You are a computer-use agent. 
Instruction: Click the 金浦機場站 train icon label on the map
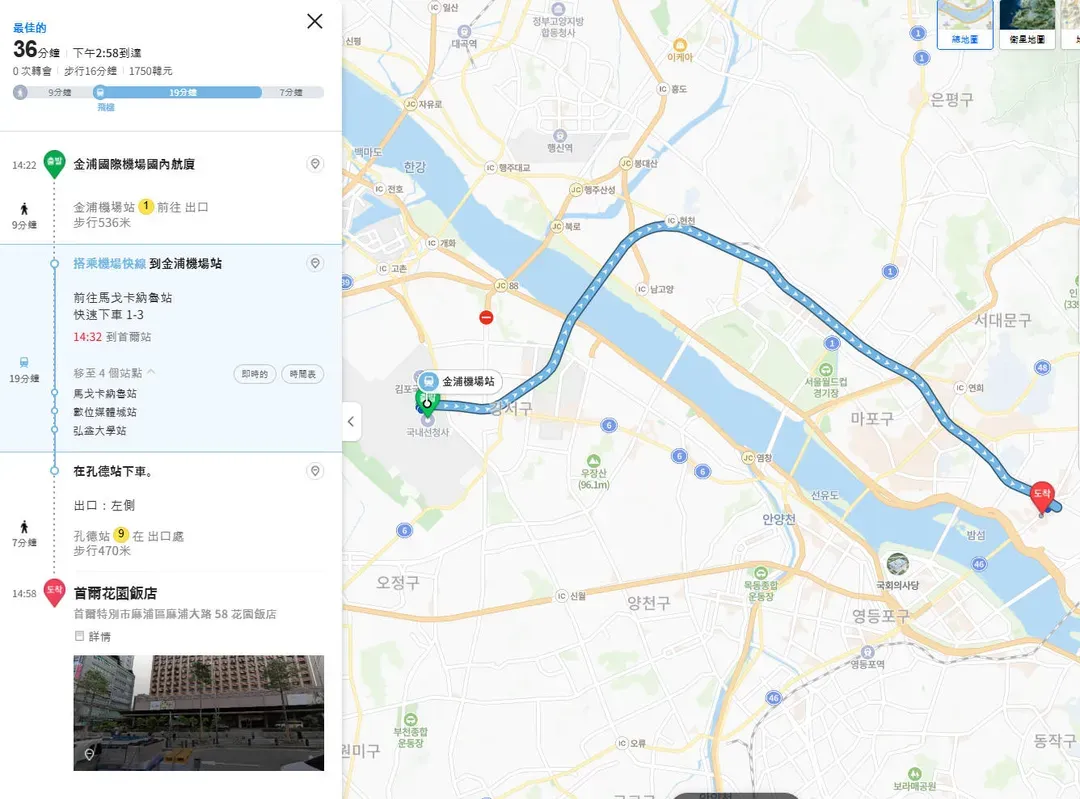459,382
